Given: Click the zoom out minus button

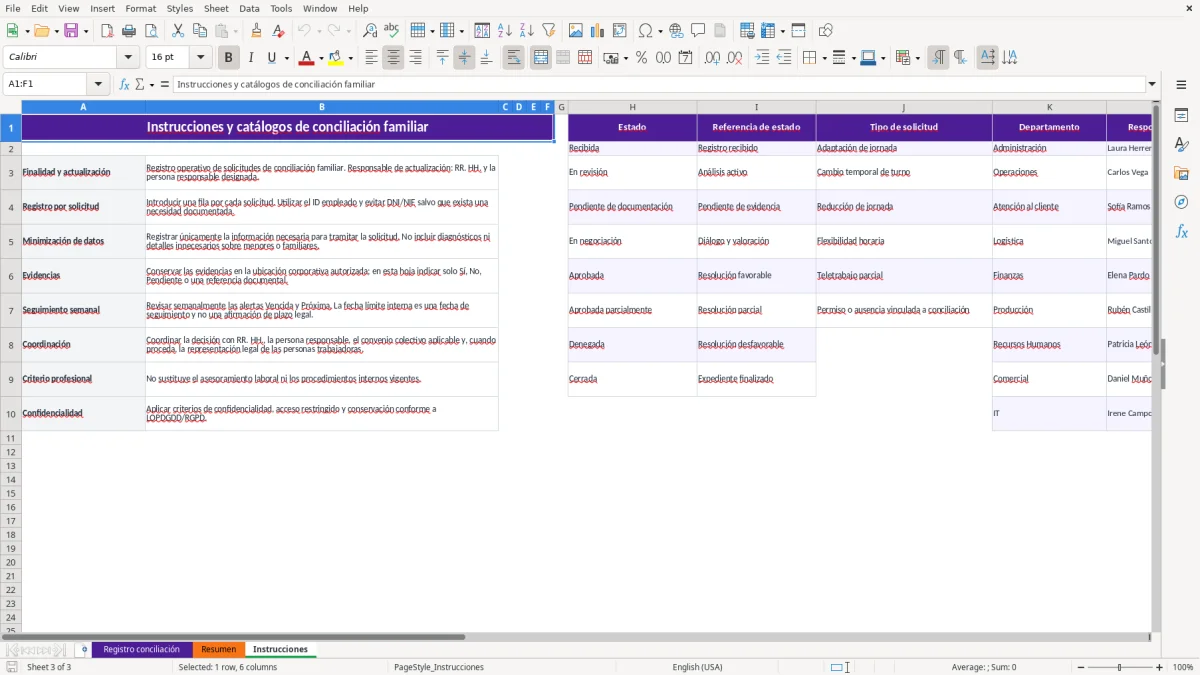Looking at the screenshot, I should pyautogui.click(x=1080, y=667).
